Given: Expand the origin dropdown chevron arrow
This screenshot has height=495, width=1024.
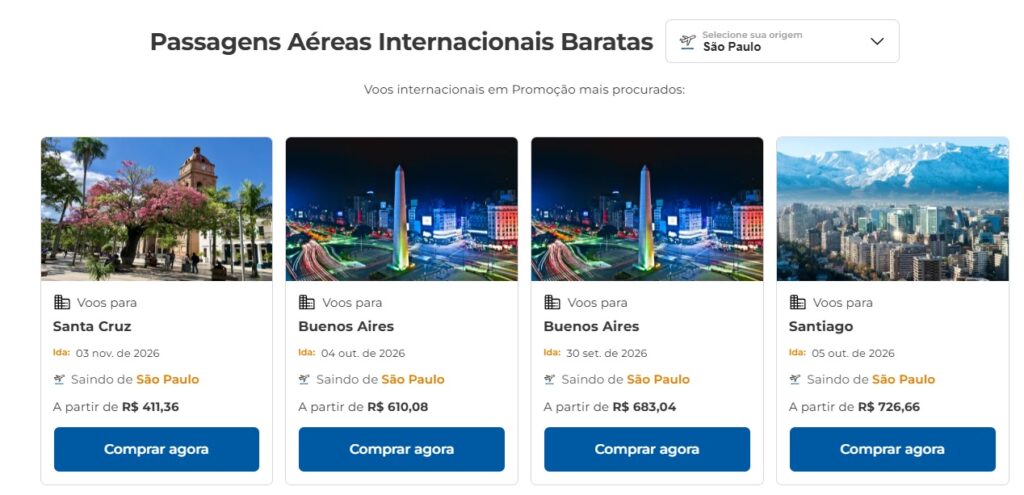Looking at the screenshot, I should (877, 41).
